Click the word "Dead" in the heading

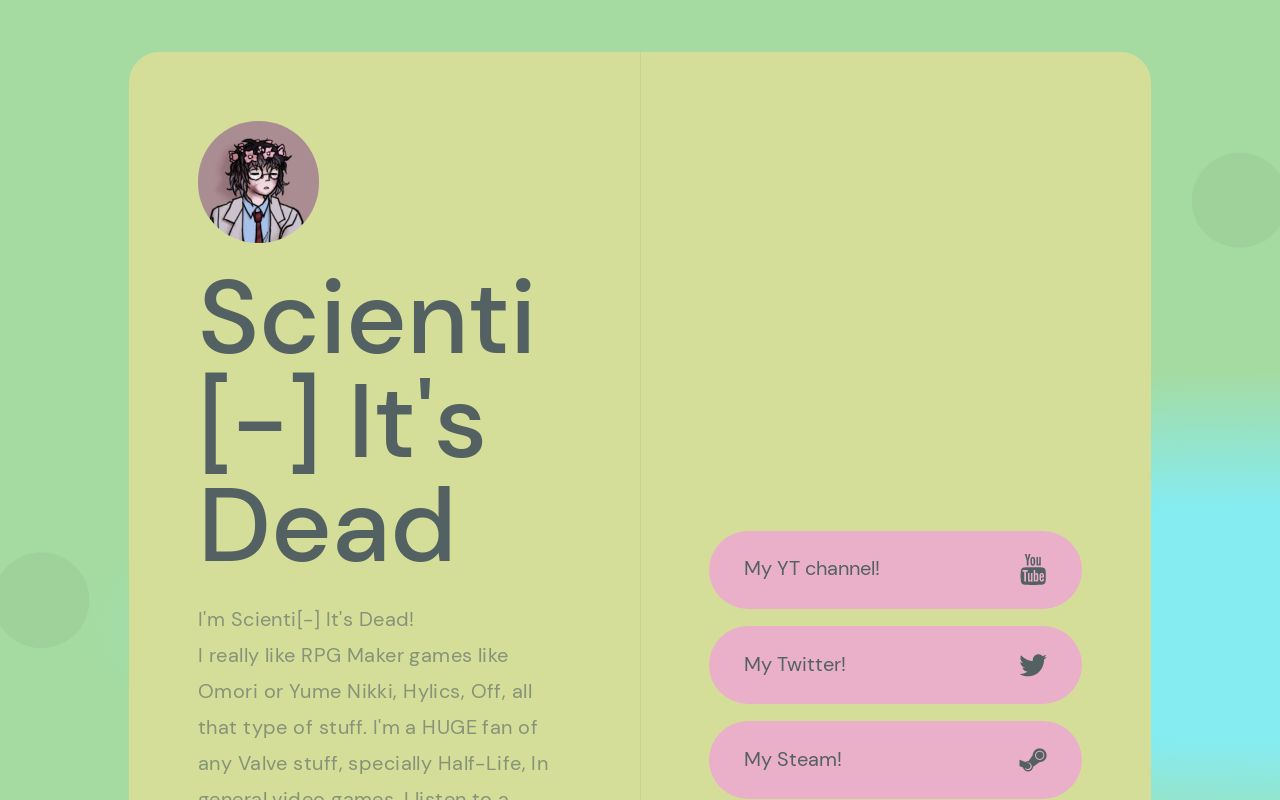click(327, 526)
